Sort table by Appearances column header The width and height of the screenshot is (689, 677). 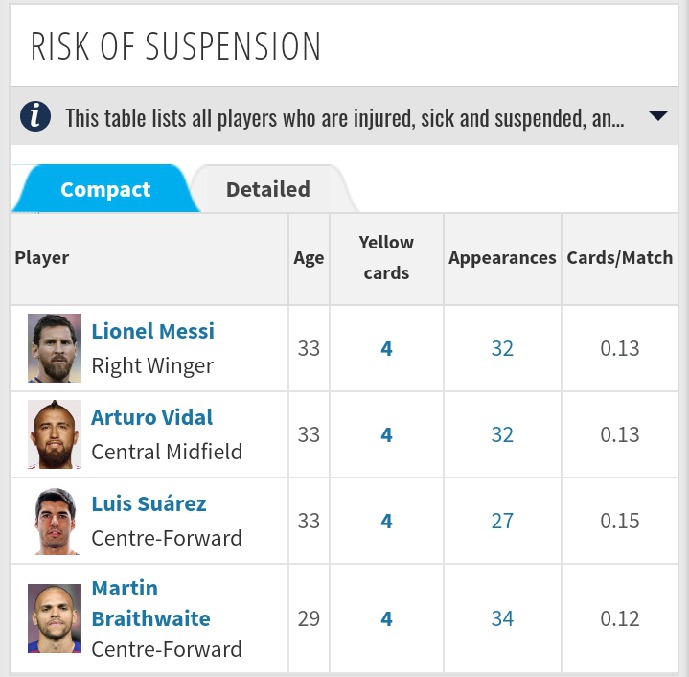pyautogui.click(x=502, y=258)
